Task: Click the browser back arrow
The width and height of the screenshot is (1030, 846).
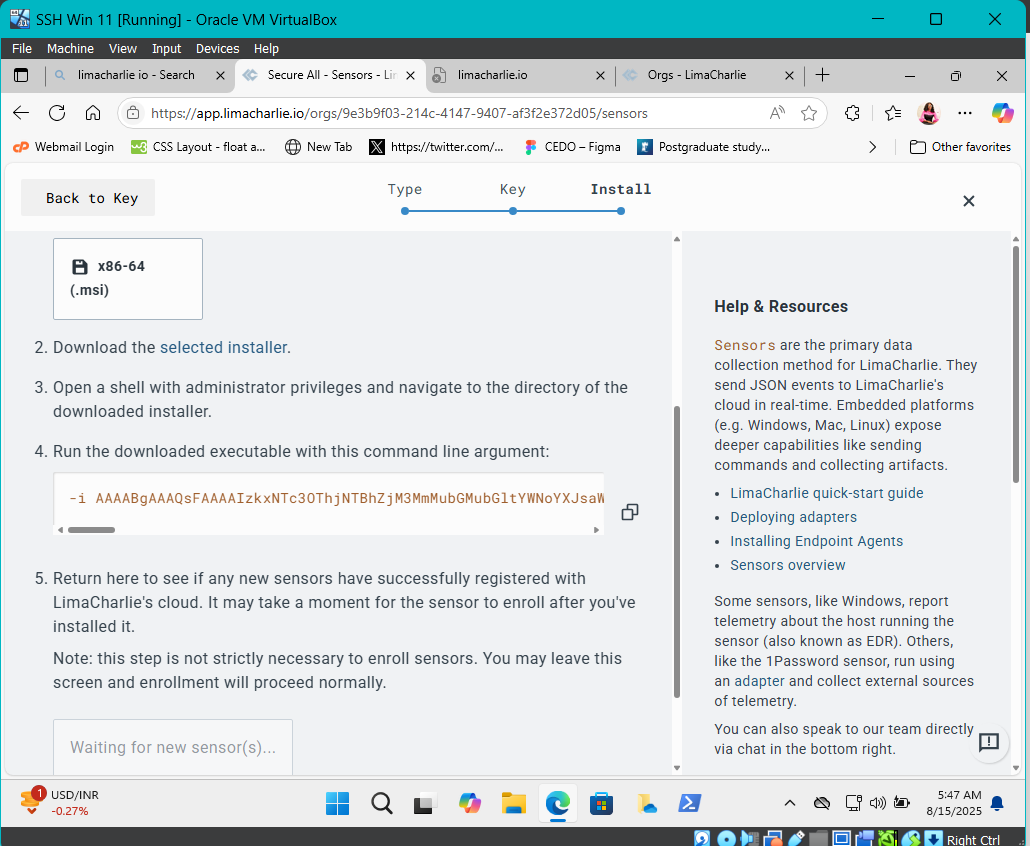Action: [x=21, y=113]
